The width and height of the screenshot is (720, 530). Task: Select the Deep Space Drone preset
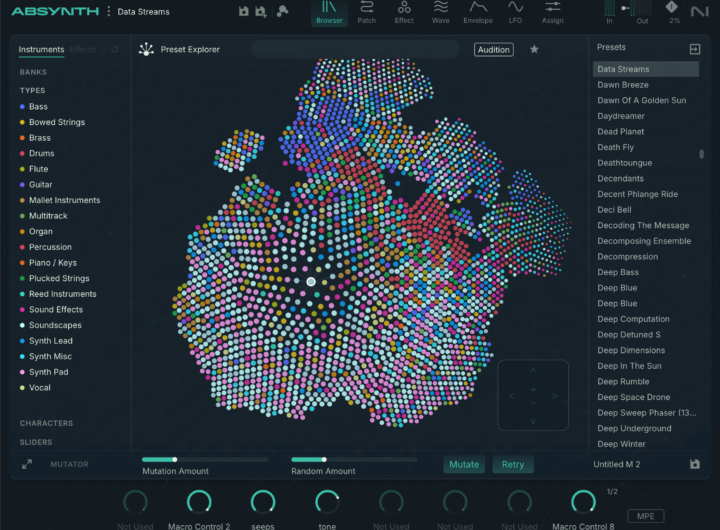634,397
